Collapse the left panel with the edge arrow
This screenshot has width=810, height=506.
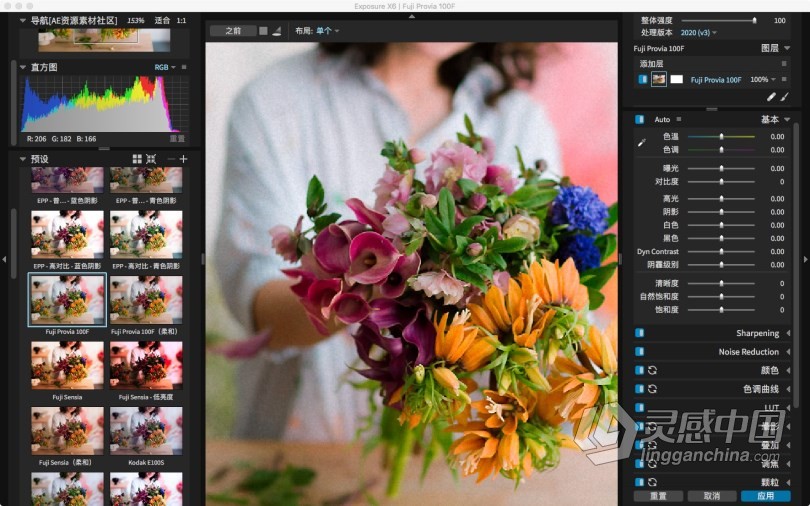4,259
